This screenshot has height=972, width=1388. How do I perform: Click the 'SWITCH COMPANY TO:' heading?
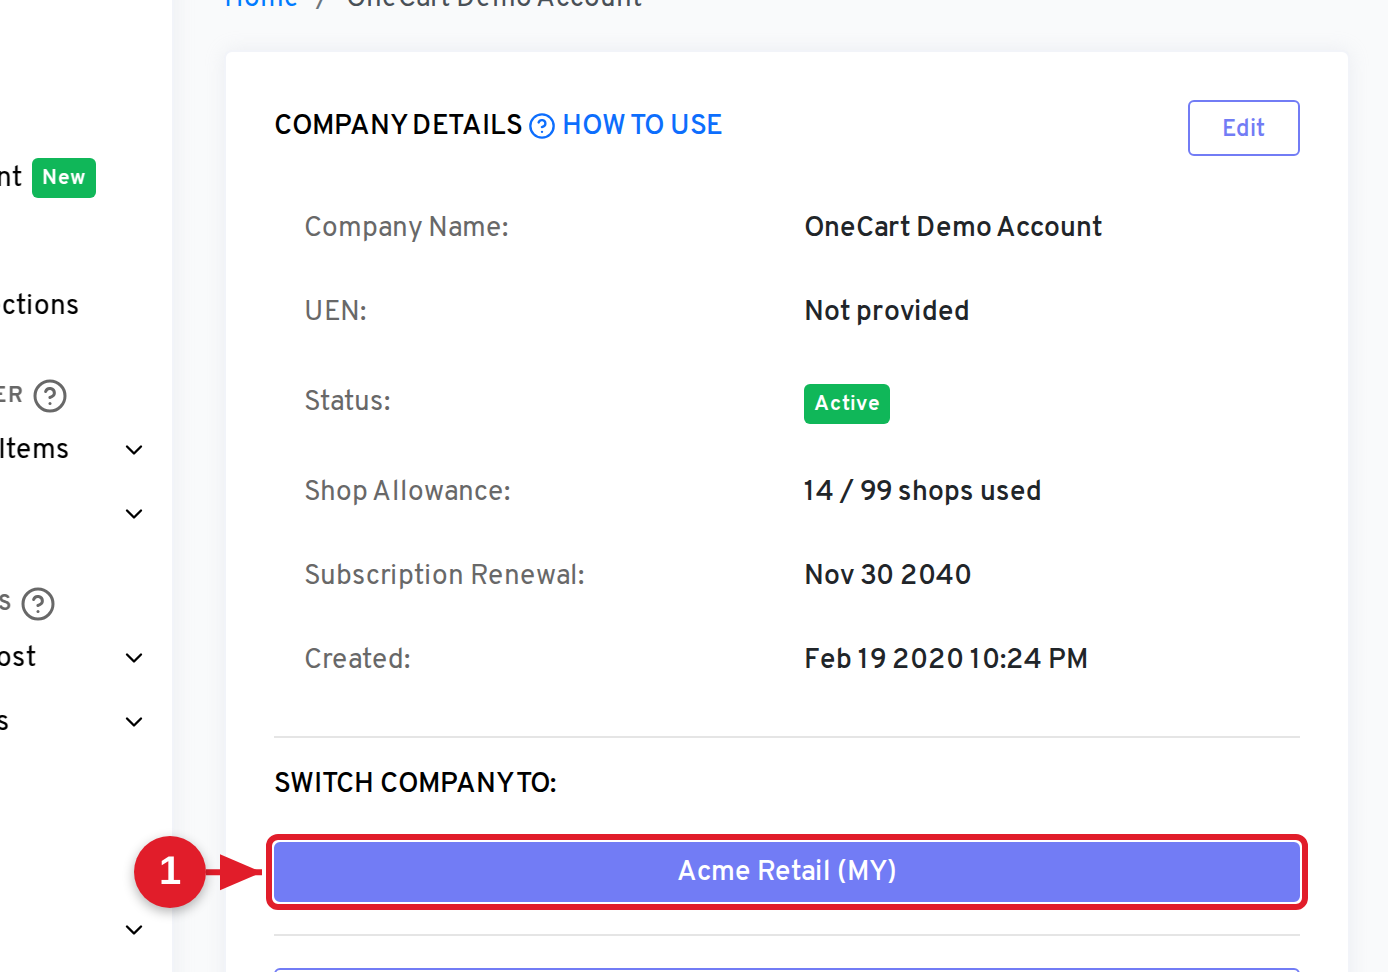pyautogui.click(x=416, y=783)
